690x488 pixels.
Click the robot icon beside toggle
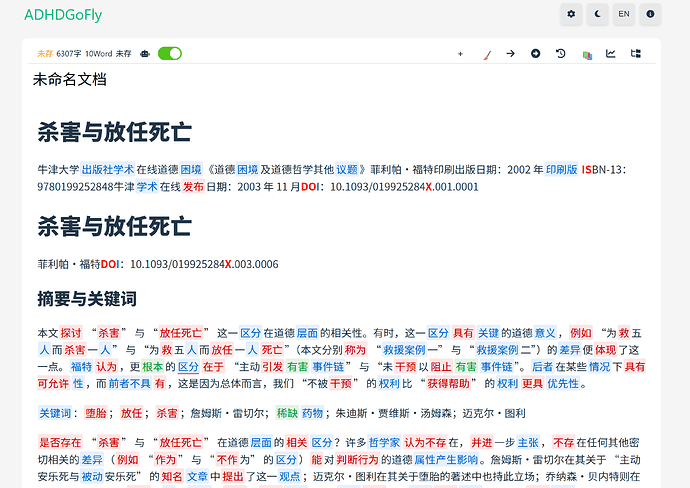click(145, 54)
